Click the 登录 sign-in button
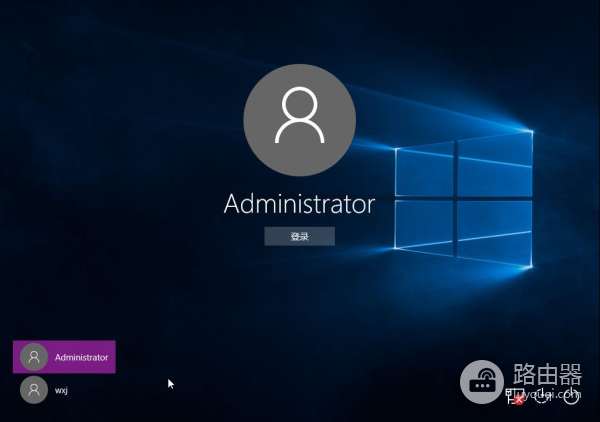Image resolution: width=600 pixels, height=422 pixels. (299, 236)
